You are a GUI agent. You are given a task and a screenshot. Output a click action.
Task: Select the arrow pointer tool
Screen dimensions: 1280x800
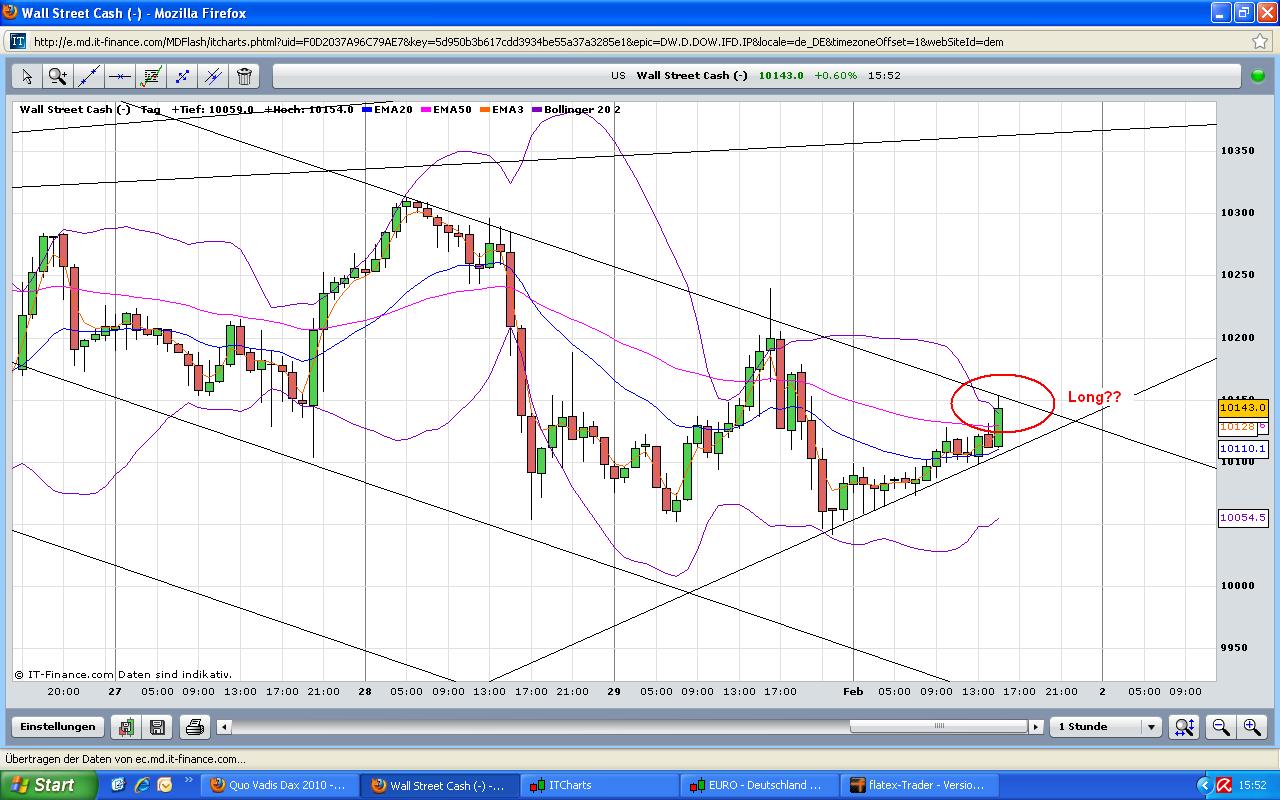click(x=27, y=76)
